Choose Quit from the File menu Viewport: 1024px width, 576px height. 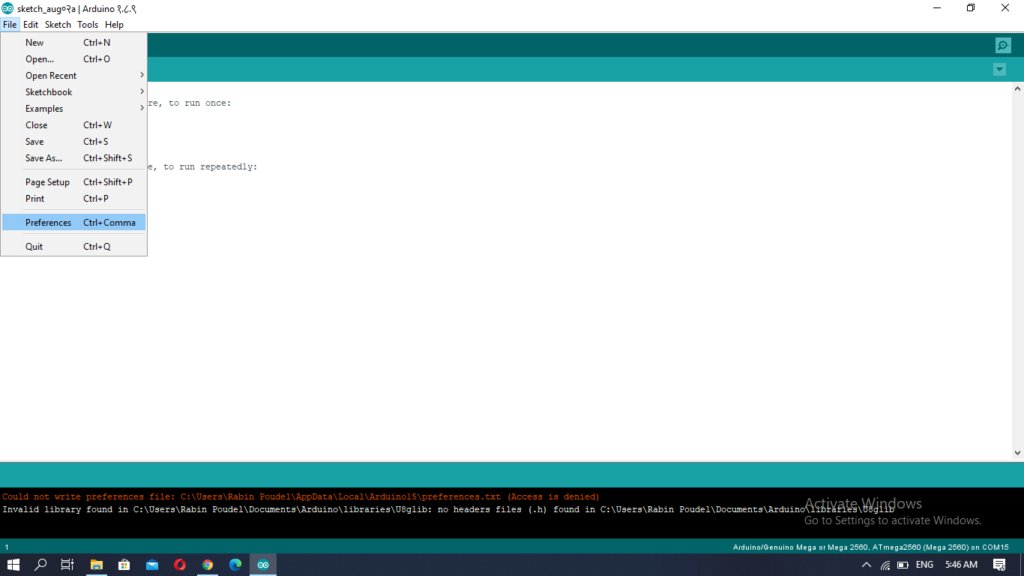pyautogui.click(x=74, y=246)
